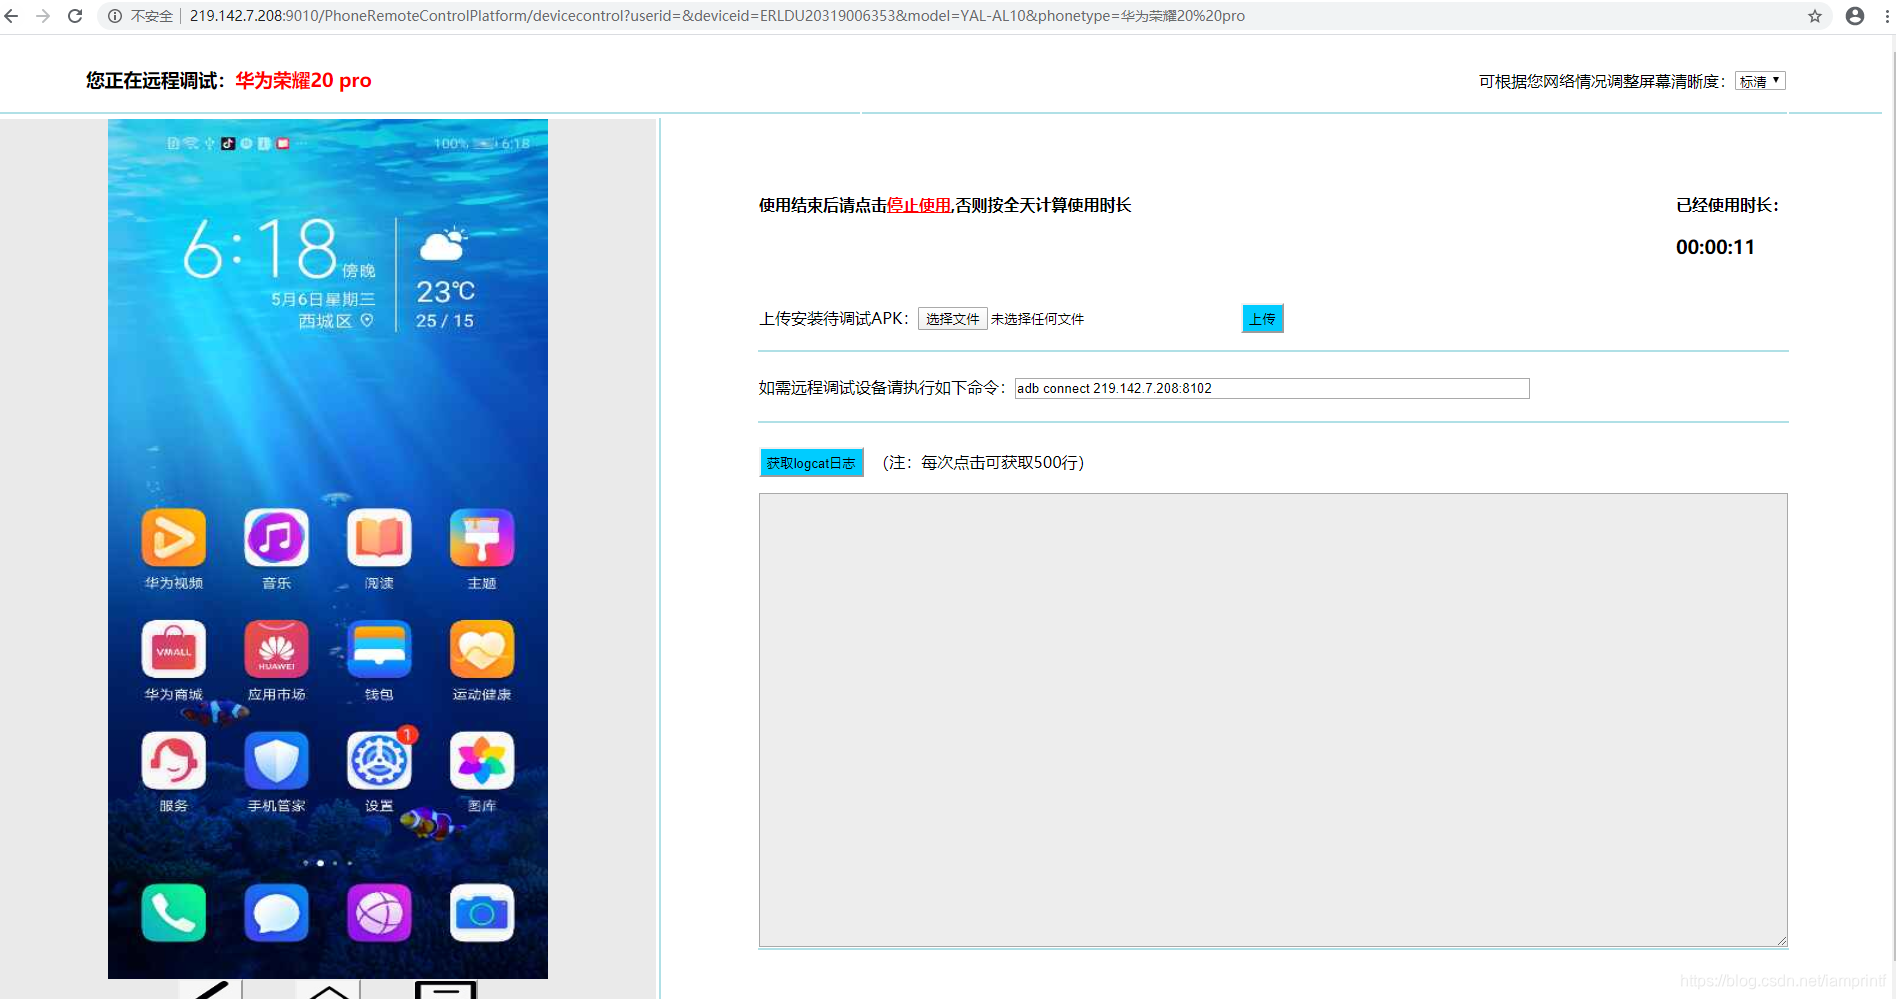Image resolution: width=1896 pixels, height=999 pixels.
Task: Tap the phone dialer icon in dock
Action: tap(173, 912)
